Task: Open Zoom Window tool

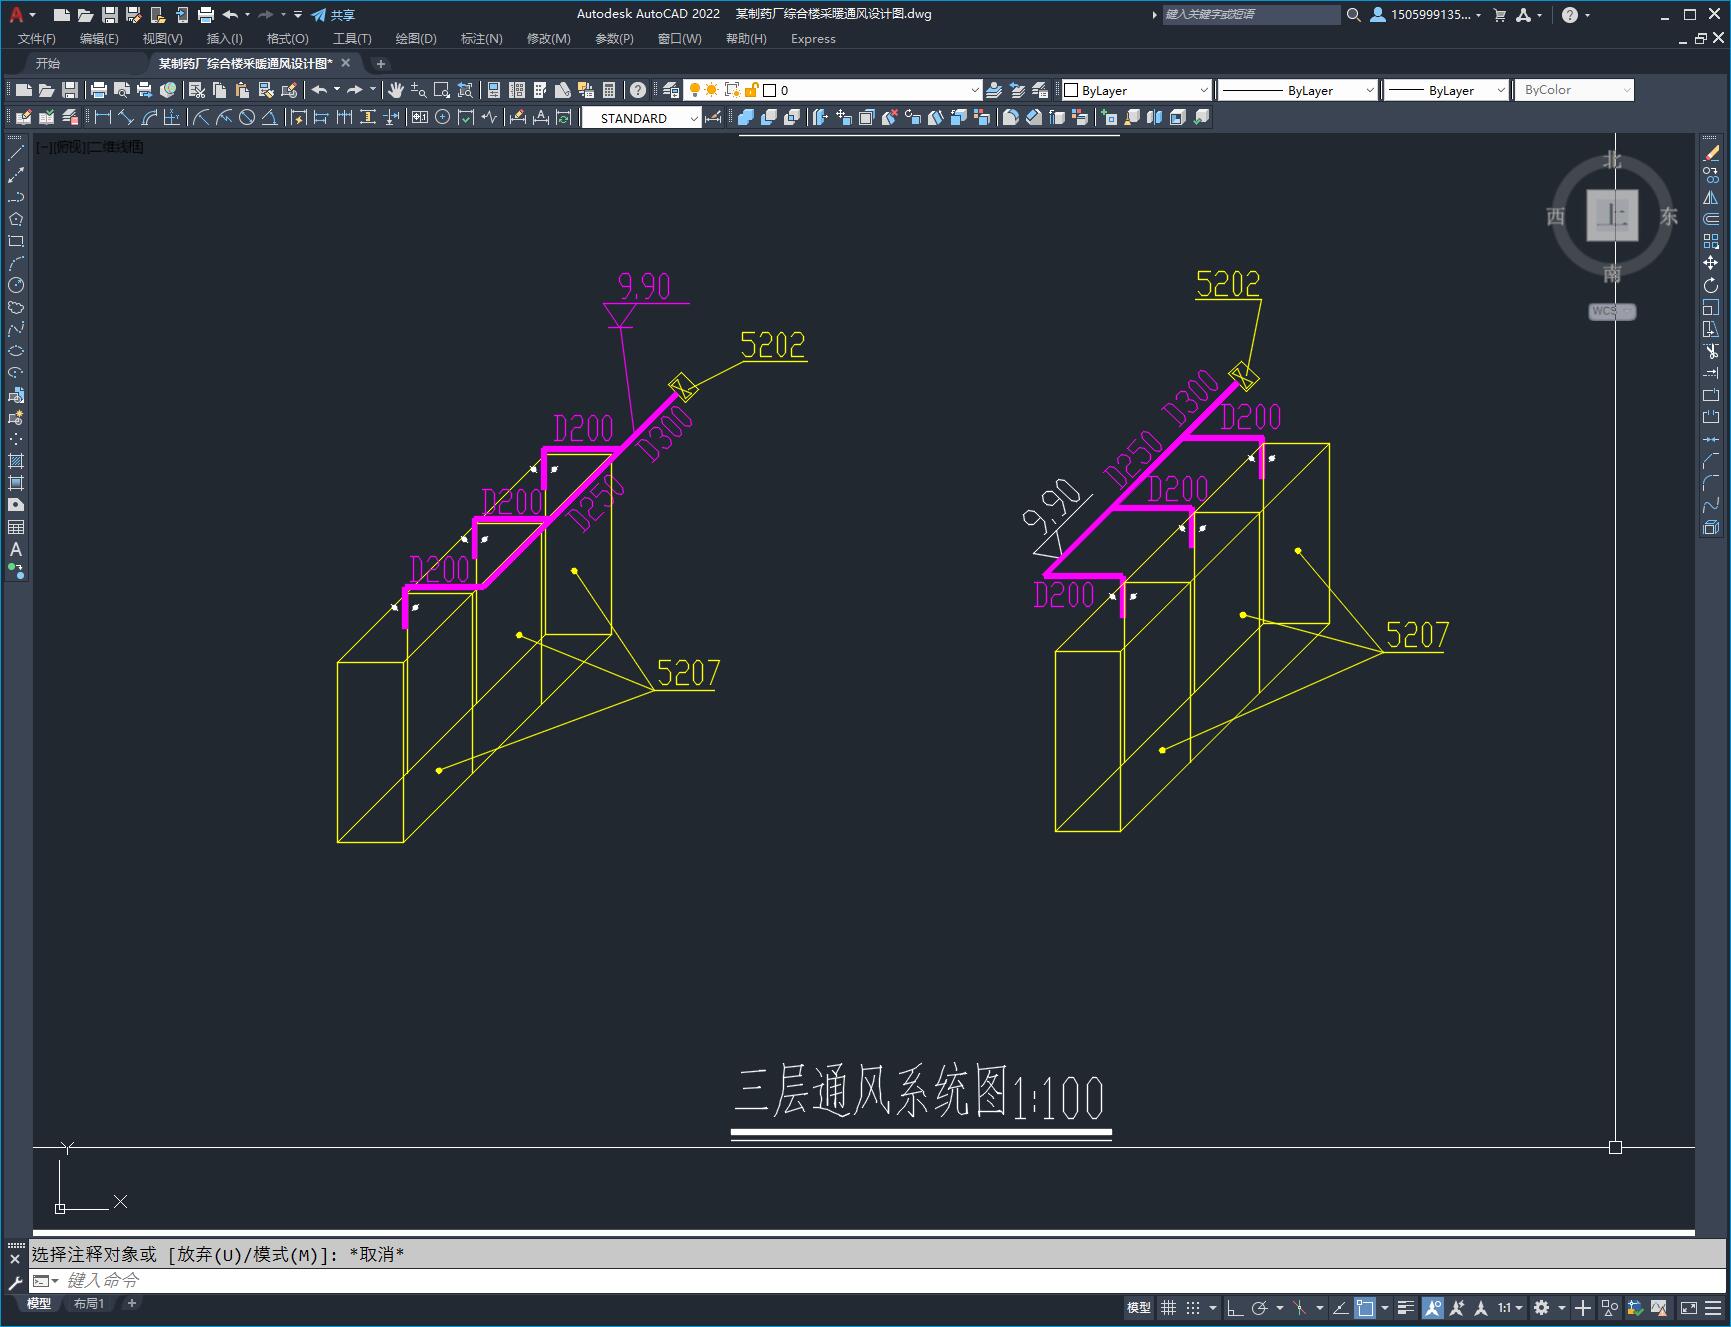Action: pos(441,90)
